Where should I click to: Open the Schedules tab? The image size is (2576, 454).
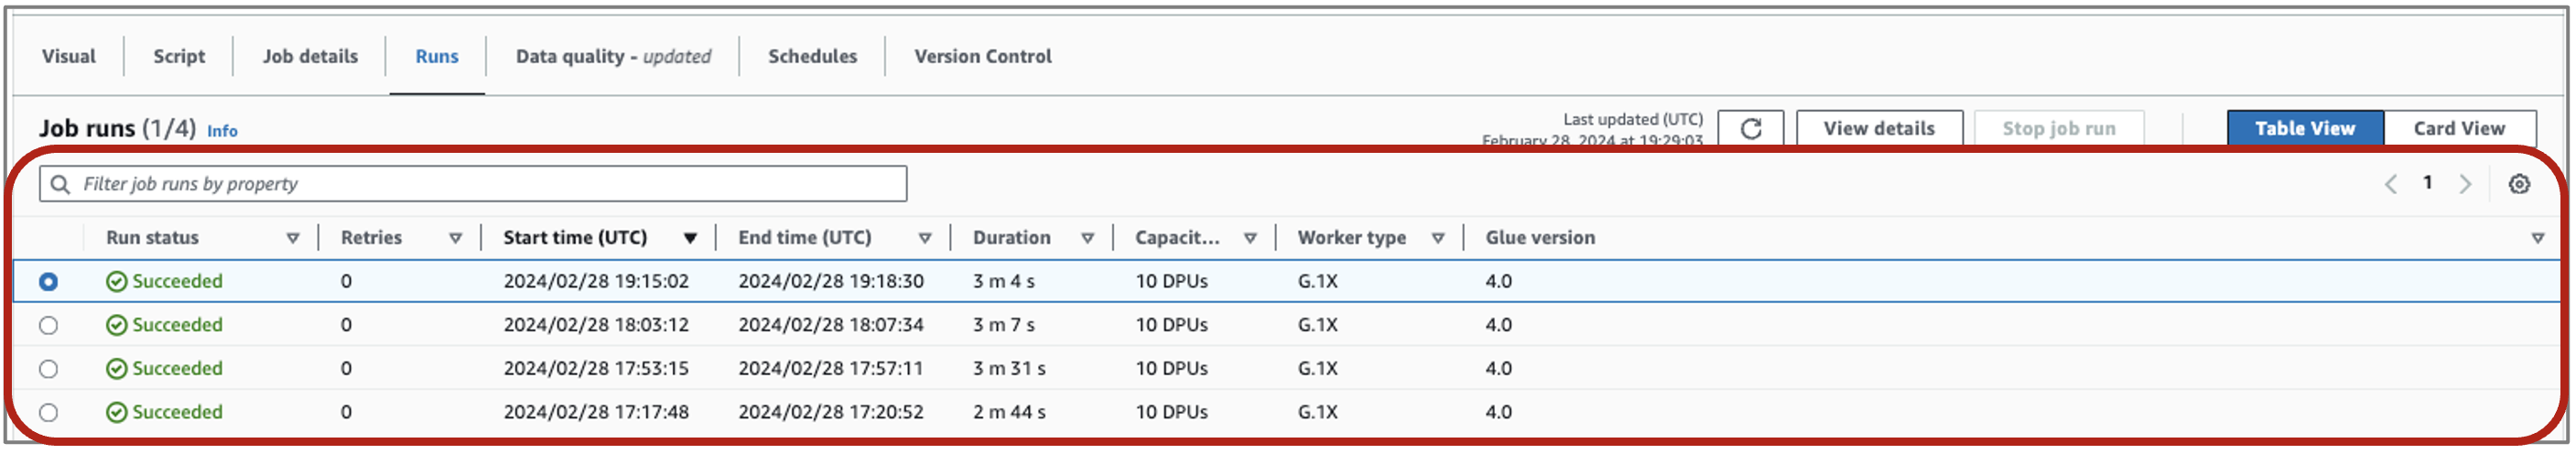pyautogui.click(x=812, y=56)
